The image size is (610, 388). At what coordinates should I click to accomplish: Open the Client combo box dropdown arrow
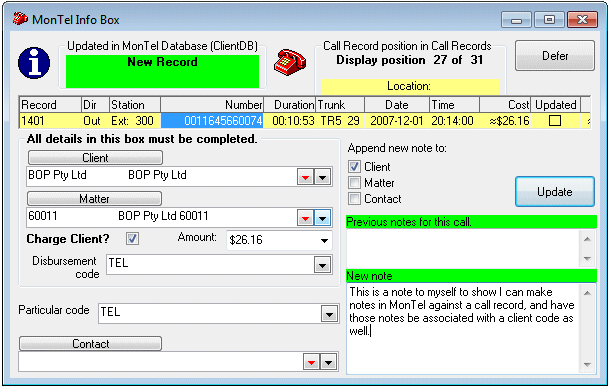click(x=323, y=177)
